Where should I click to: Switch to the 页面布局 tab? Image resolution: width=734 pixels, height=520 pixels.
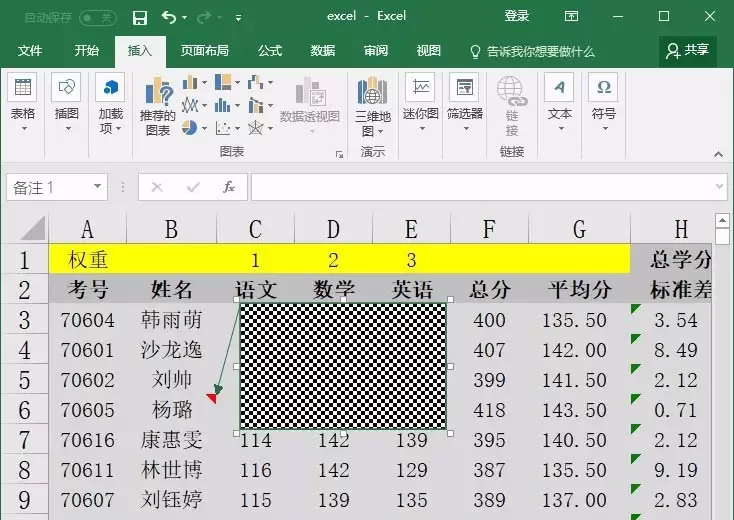point(205,51)
